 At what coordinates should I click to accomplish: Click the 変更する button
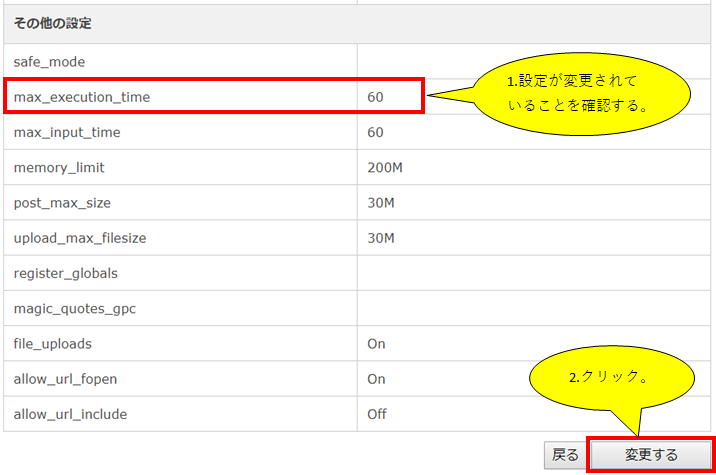(651, 455)
